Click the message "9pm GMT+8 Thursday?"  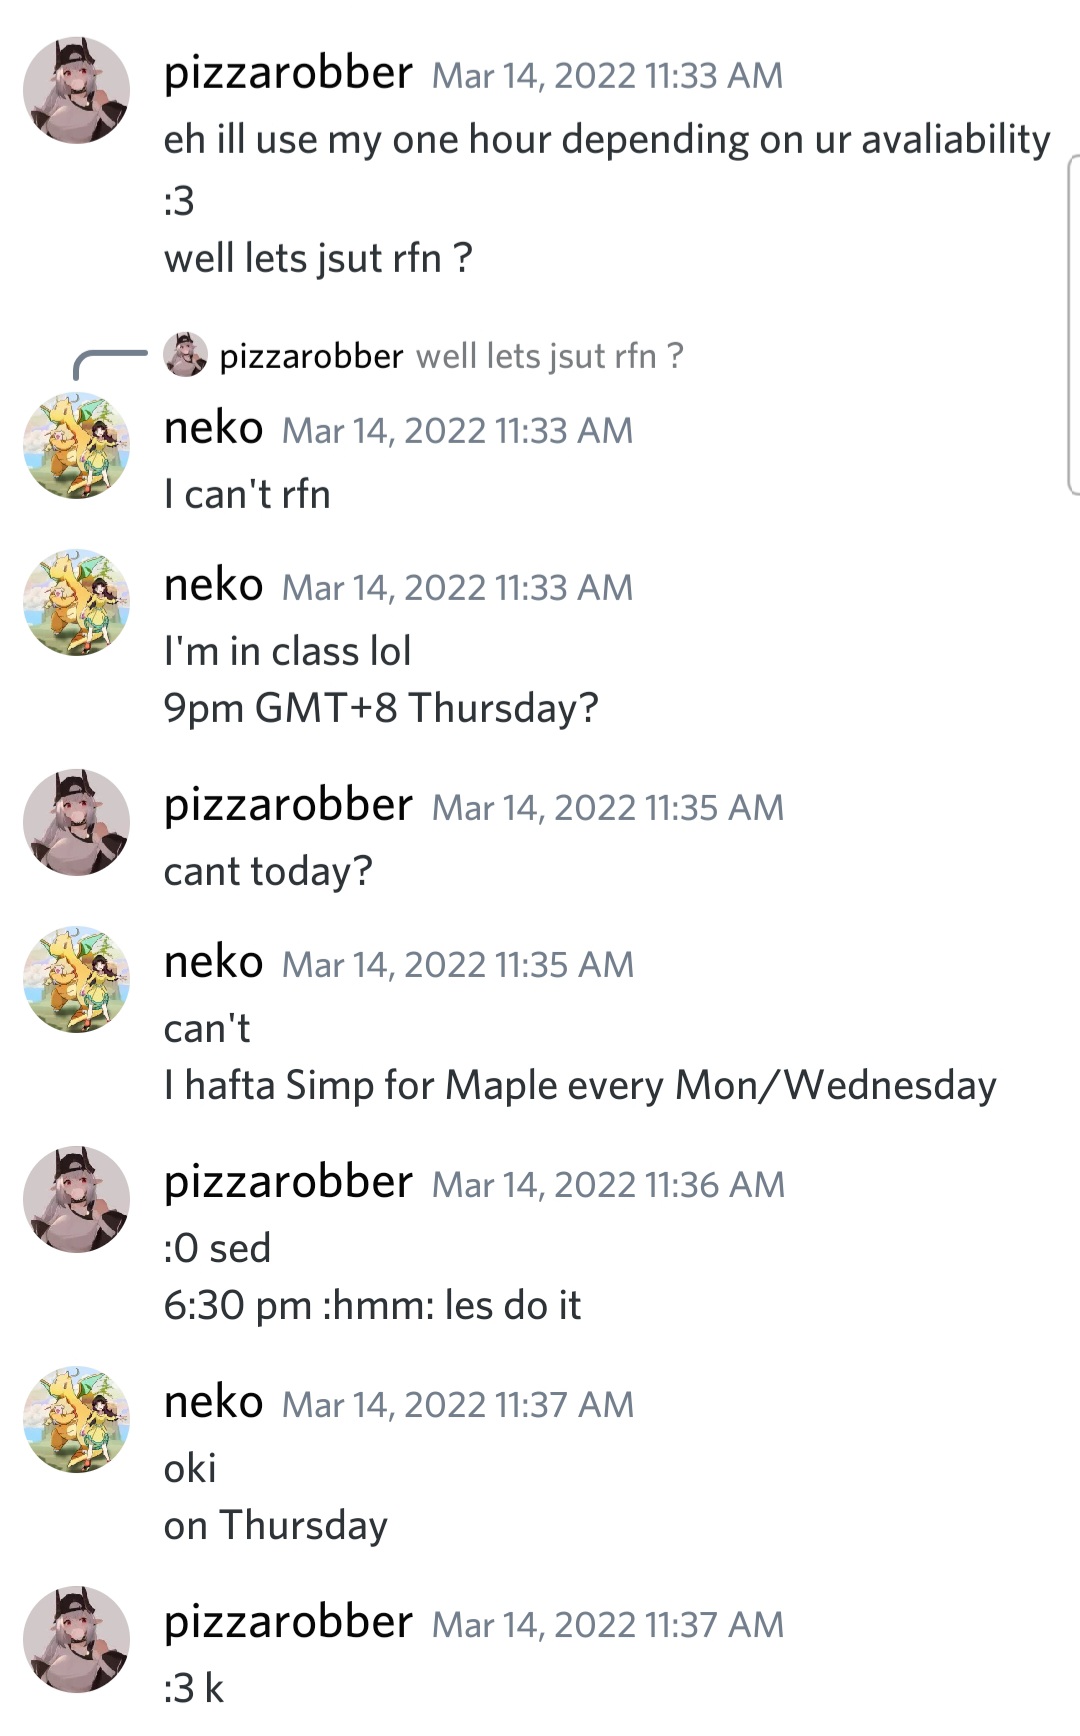point(381,708)
